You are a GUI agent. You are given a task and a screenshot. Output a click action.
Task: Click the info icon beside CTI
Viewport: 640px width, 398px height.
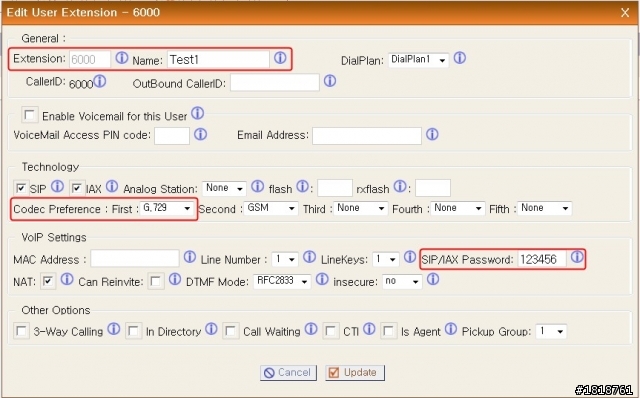(x=369, y=329)
